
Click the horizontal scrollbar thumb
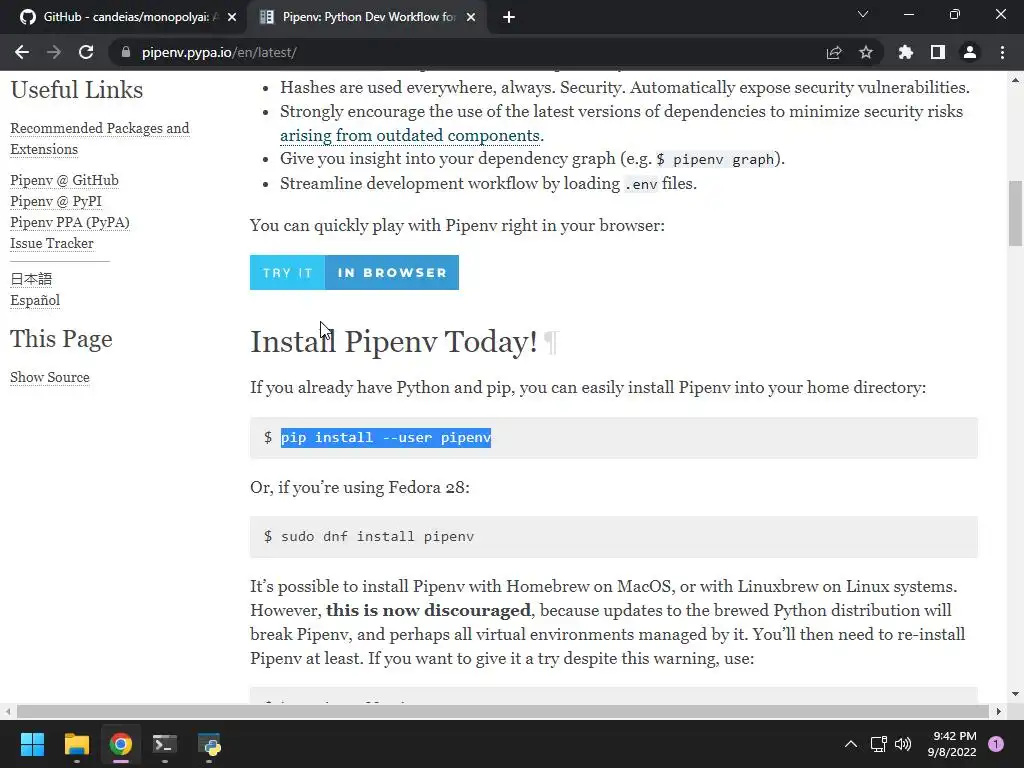click(503, 711)
